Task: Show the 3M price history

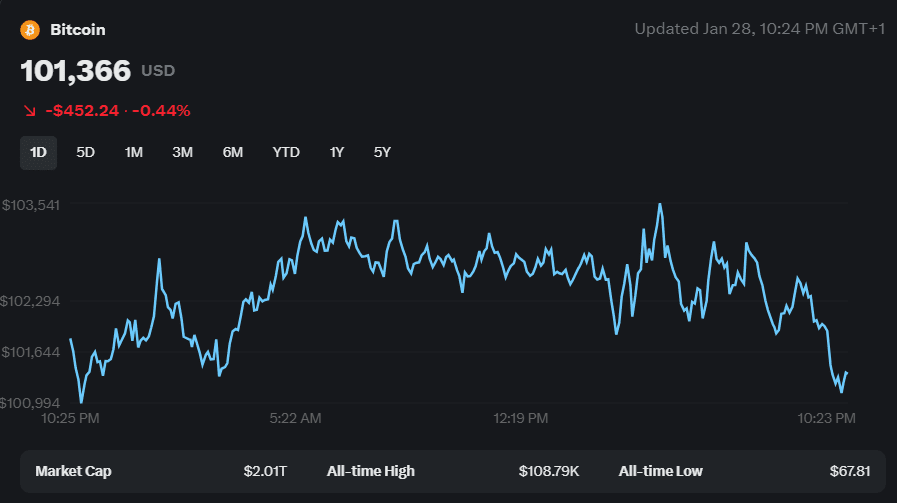Action: coord(182,153)
